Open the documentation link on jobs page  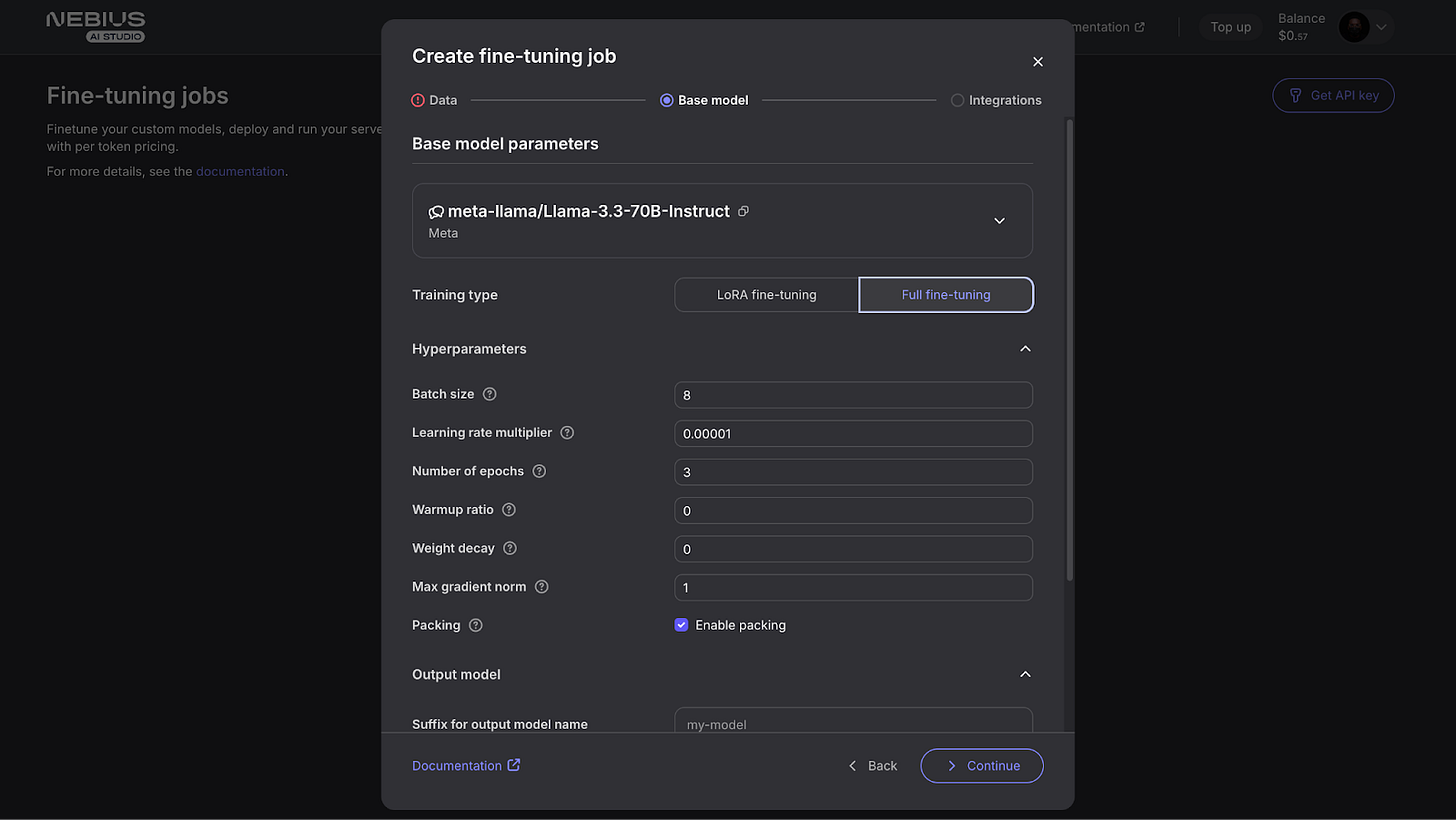pos(240,171)
